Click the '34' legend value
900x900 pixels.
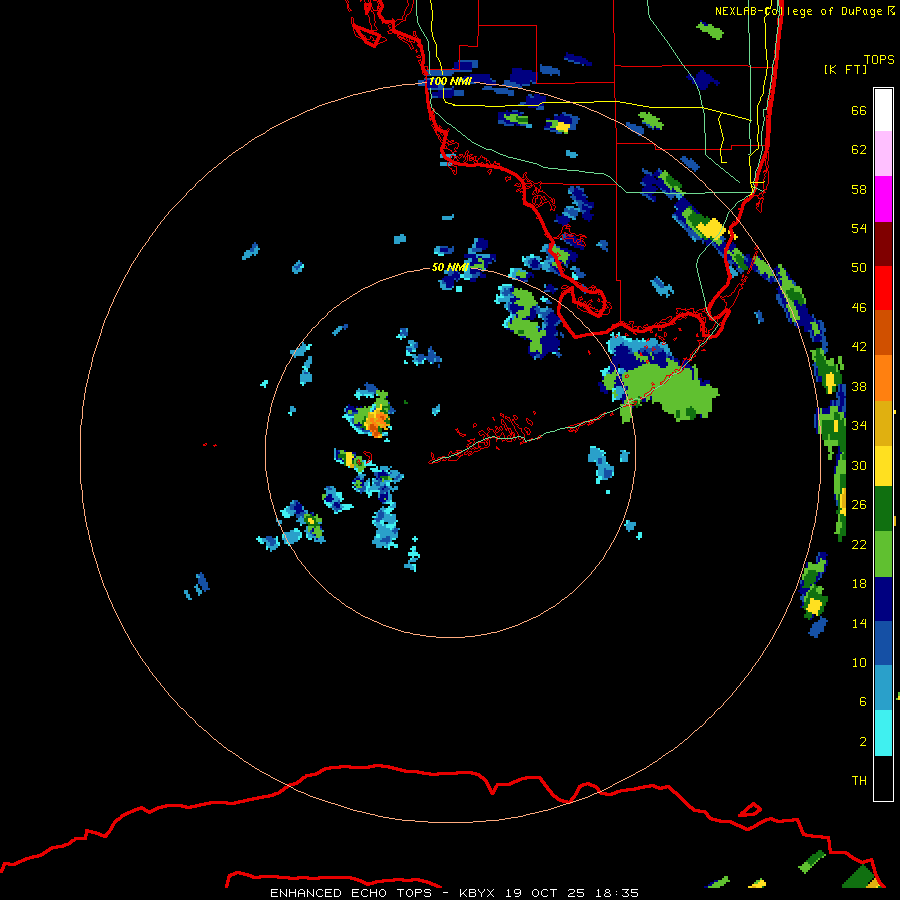coord(859,426)
